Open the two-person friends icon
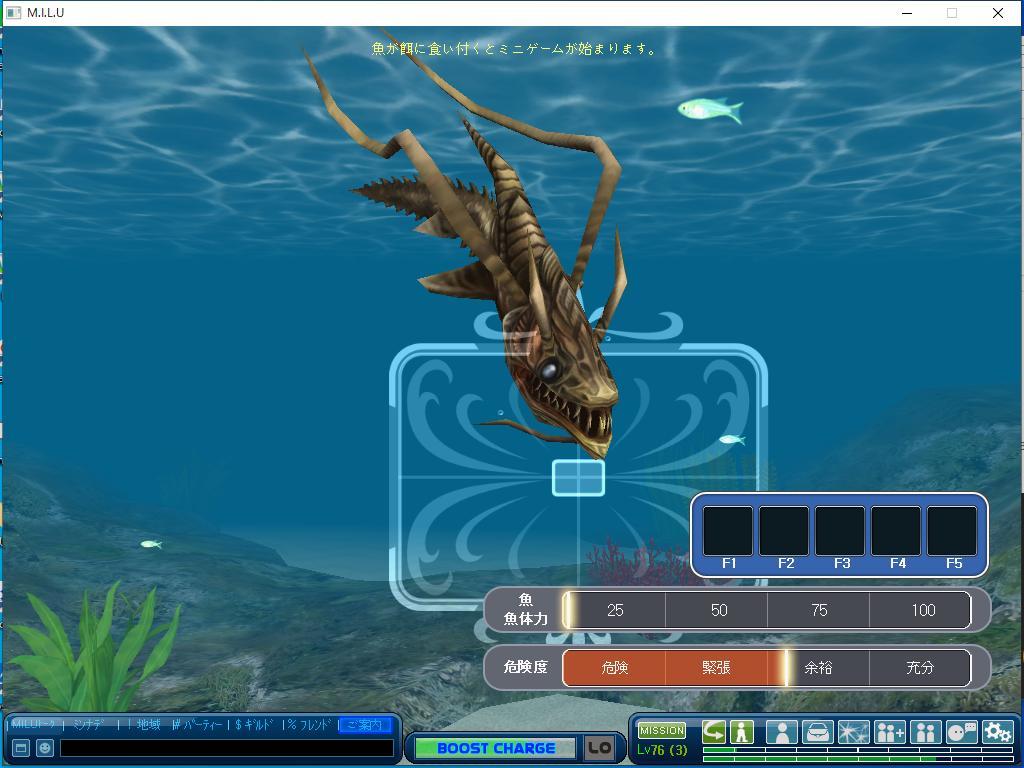Screen dimensions: 1024x768 (x=925, y=732)
